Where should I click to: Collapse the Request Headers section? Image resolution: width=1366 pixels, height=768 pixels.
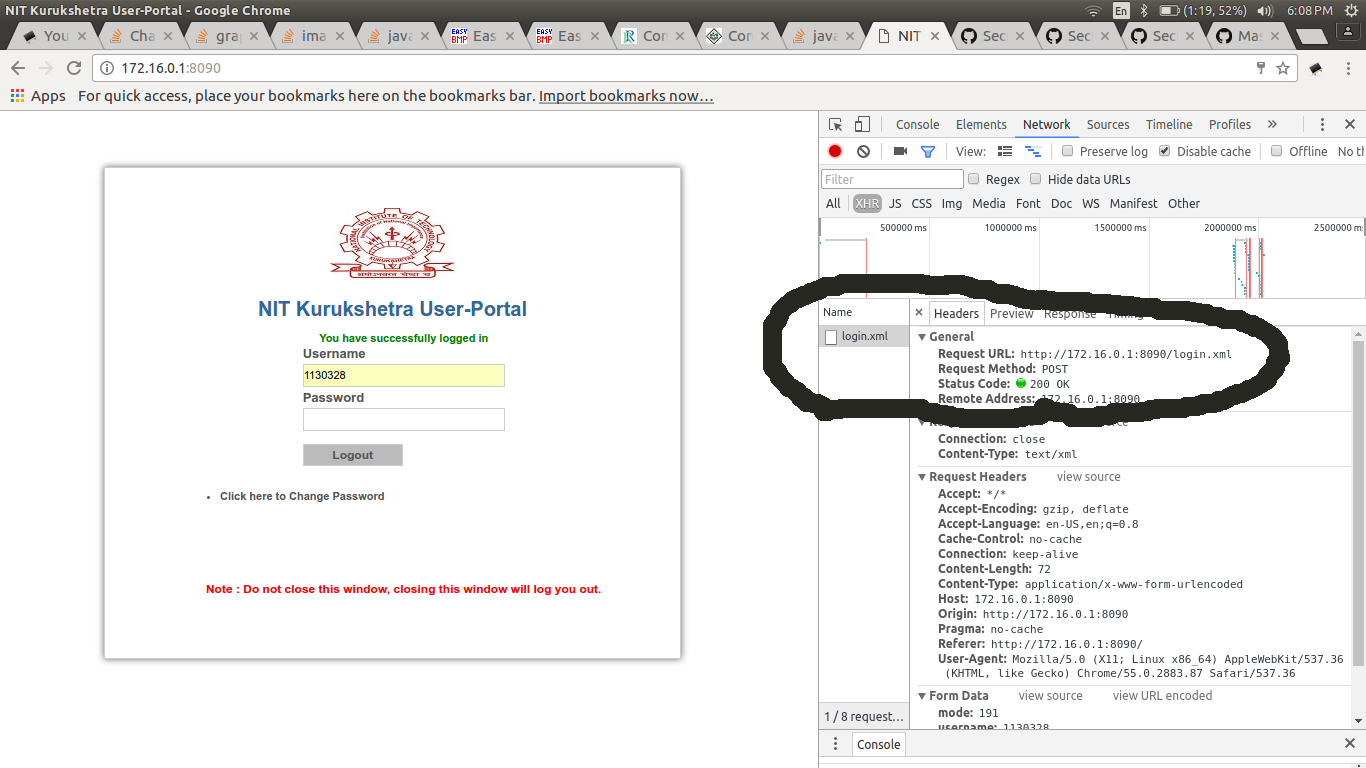coord(923,477)
